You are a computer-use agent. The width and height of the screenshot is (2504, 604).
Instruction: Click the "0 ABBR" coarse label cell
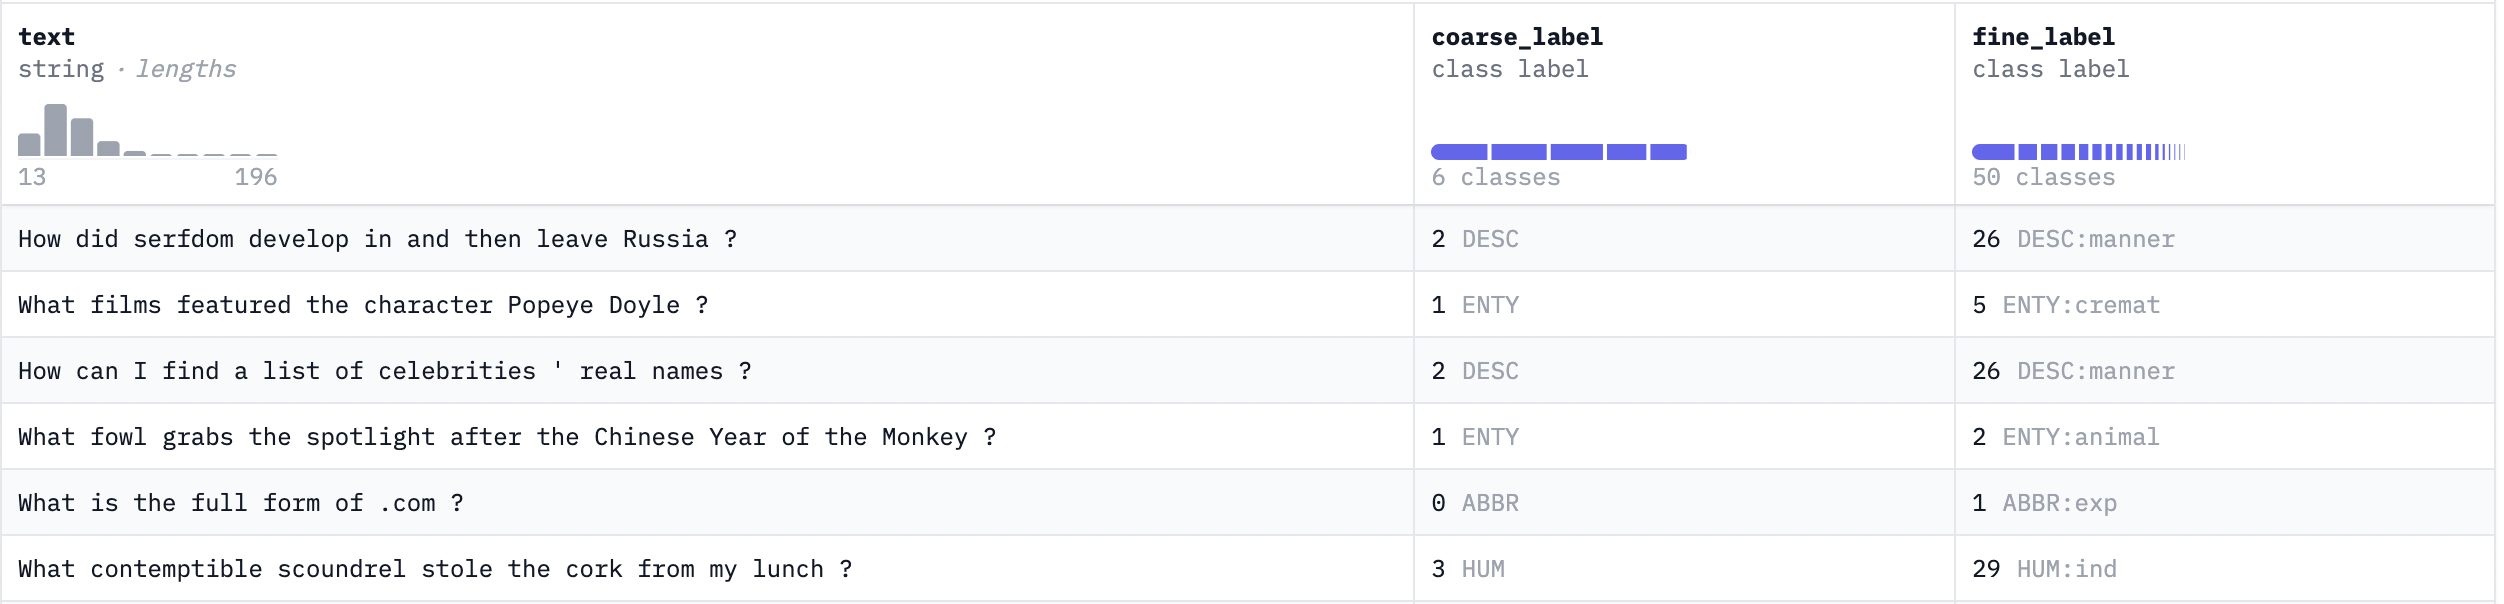coord(1474,503)
